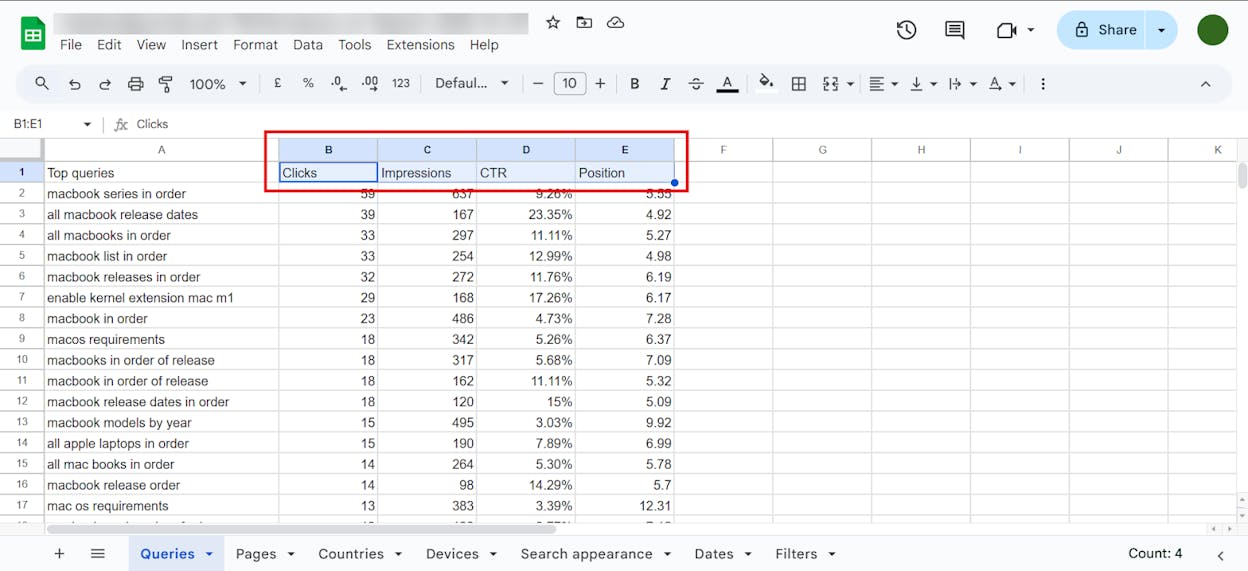Open the Share options dropdown arrow
The image size is (1248, 571).
1161,30
